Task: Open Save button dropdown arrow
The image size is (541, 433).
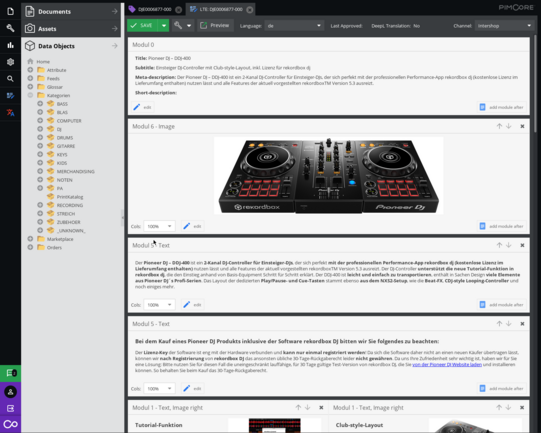Action: click(164, 26)
